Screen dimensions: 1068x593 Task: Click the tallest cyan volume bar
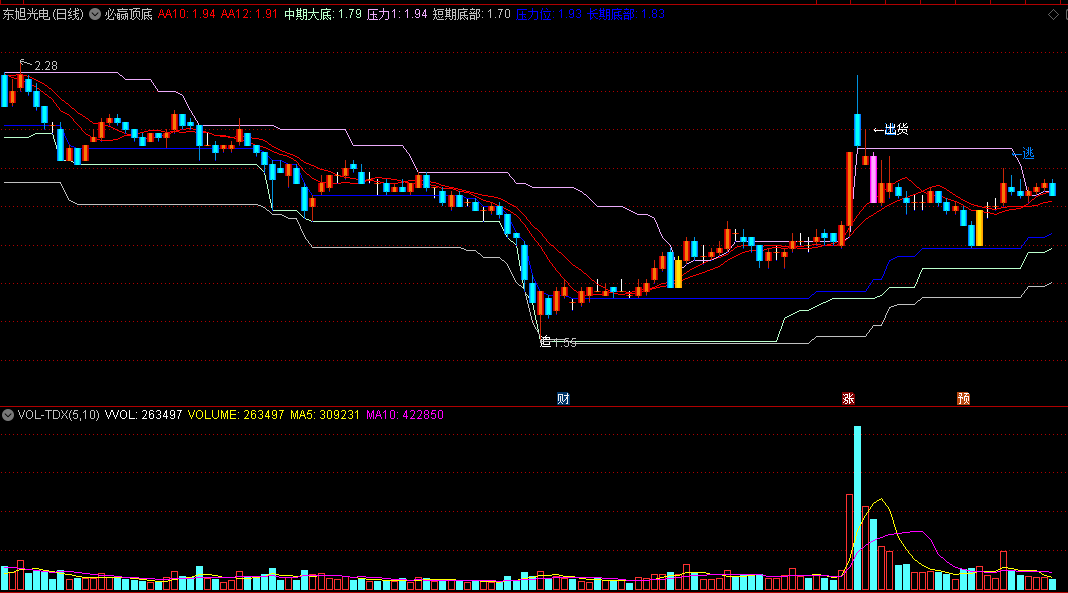pos(858,508)
